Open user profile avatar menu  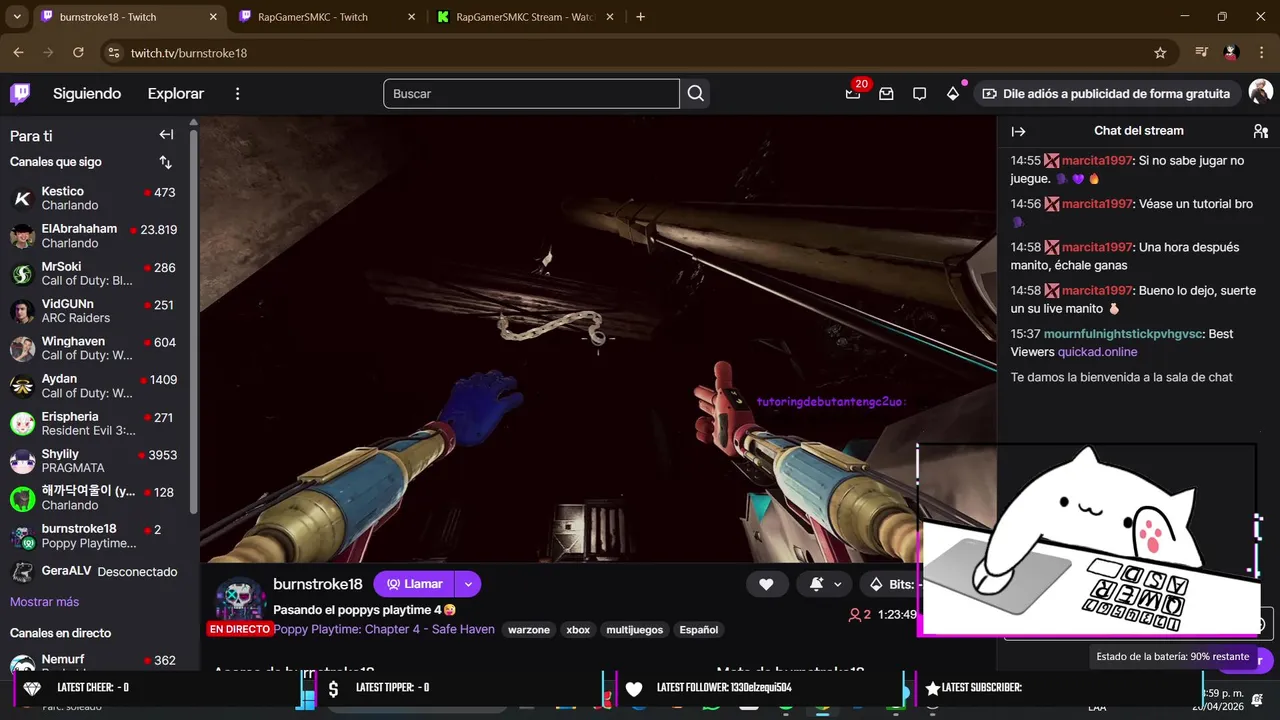(x=1260, y=93)
